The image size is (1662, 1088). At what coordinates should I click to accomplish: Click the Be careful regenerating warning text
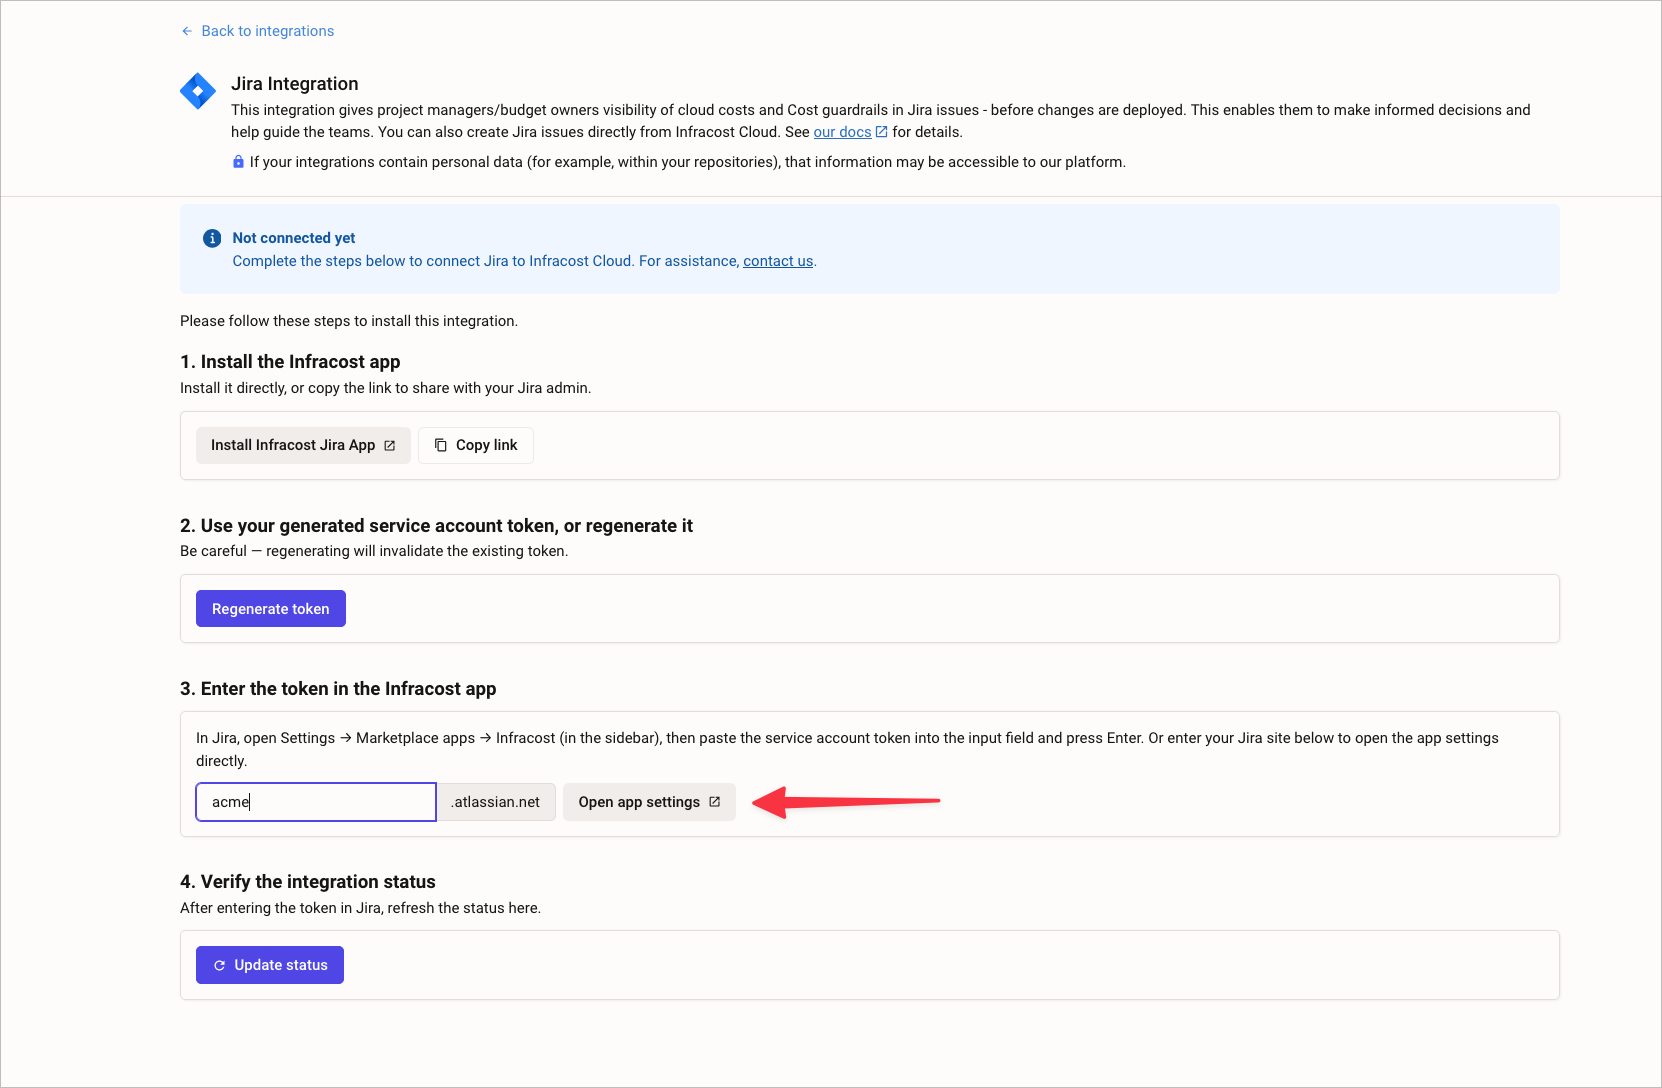[374, 551]
